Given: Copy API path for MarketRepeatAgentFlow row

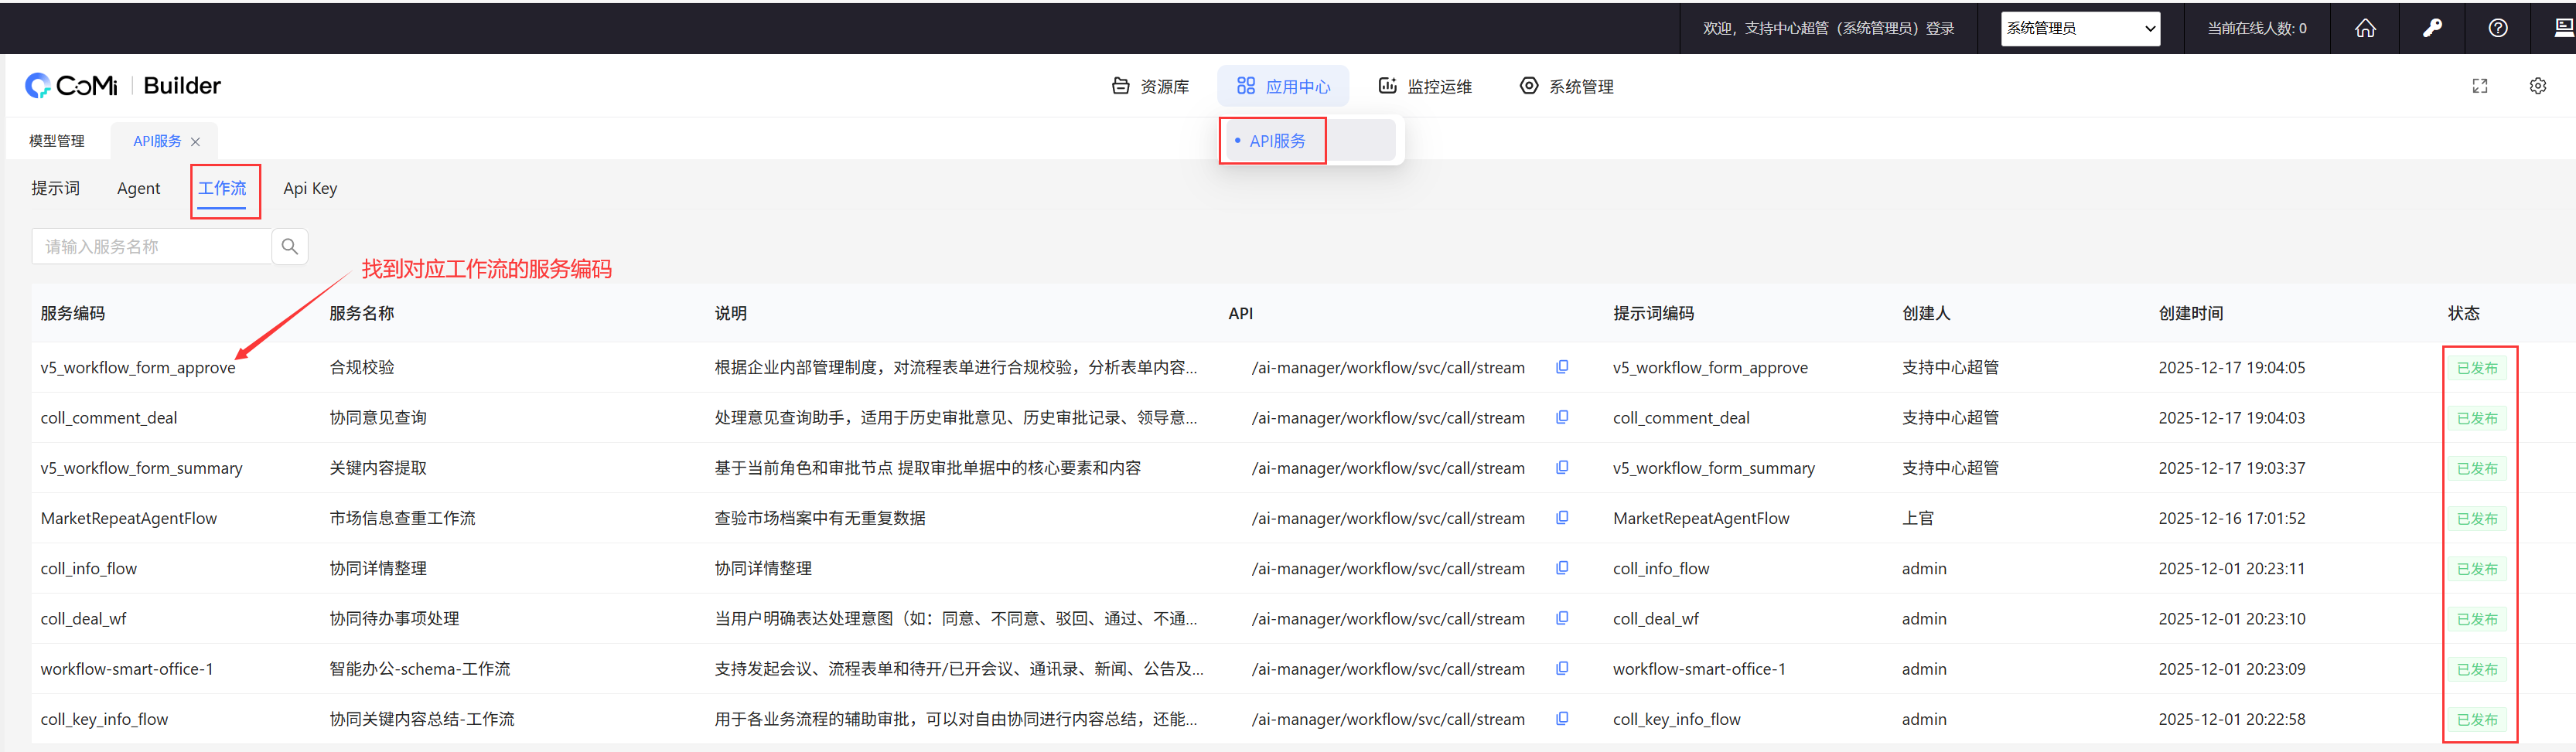Looking at the screenshot, I should point(1561,518).
